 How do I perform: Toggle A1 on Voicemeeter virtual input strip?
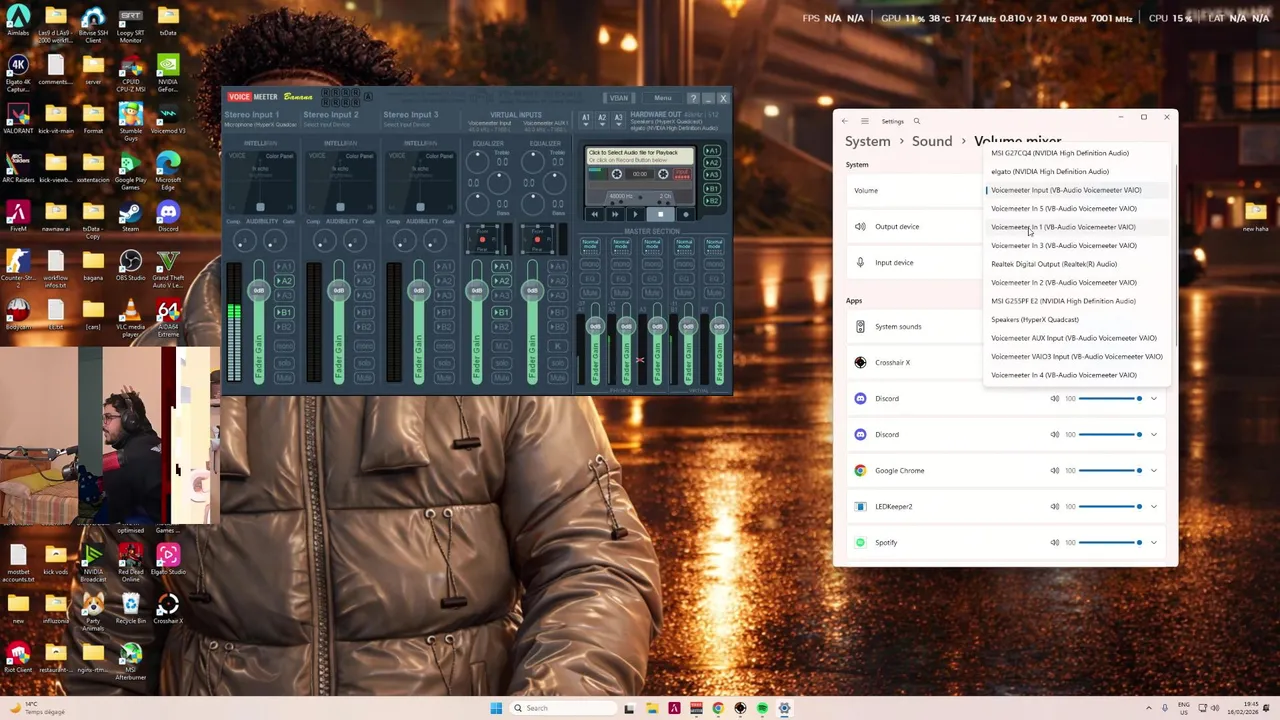pos(501,267)
